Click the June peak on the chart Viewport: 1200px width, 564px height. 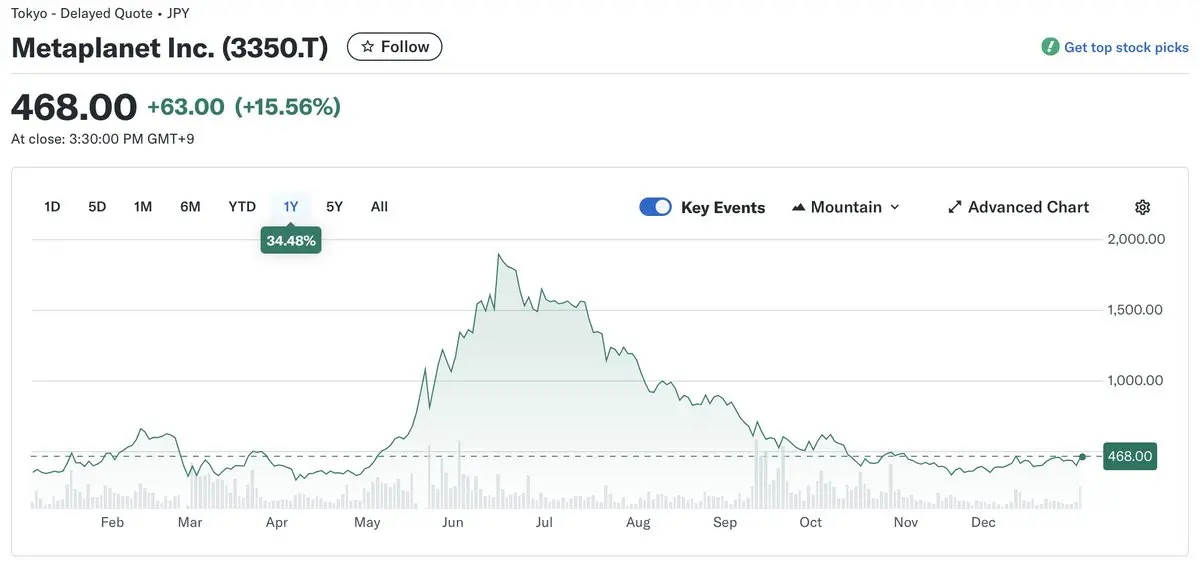pos(498,255)
